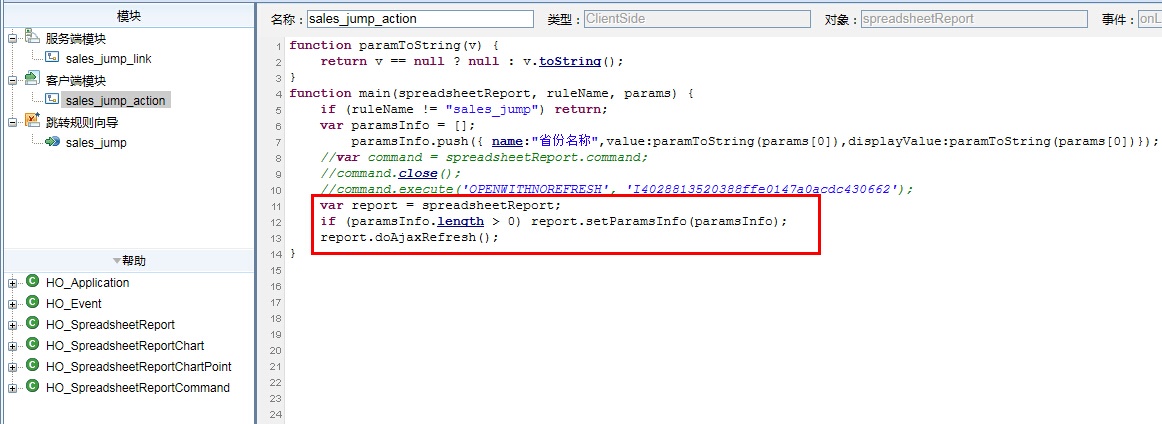Click report.setParamsInfo(paramsInfo) call
Image resolution: width=1162 pixels, height=424 pixels.
(x=658, y=221)
